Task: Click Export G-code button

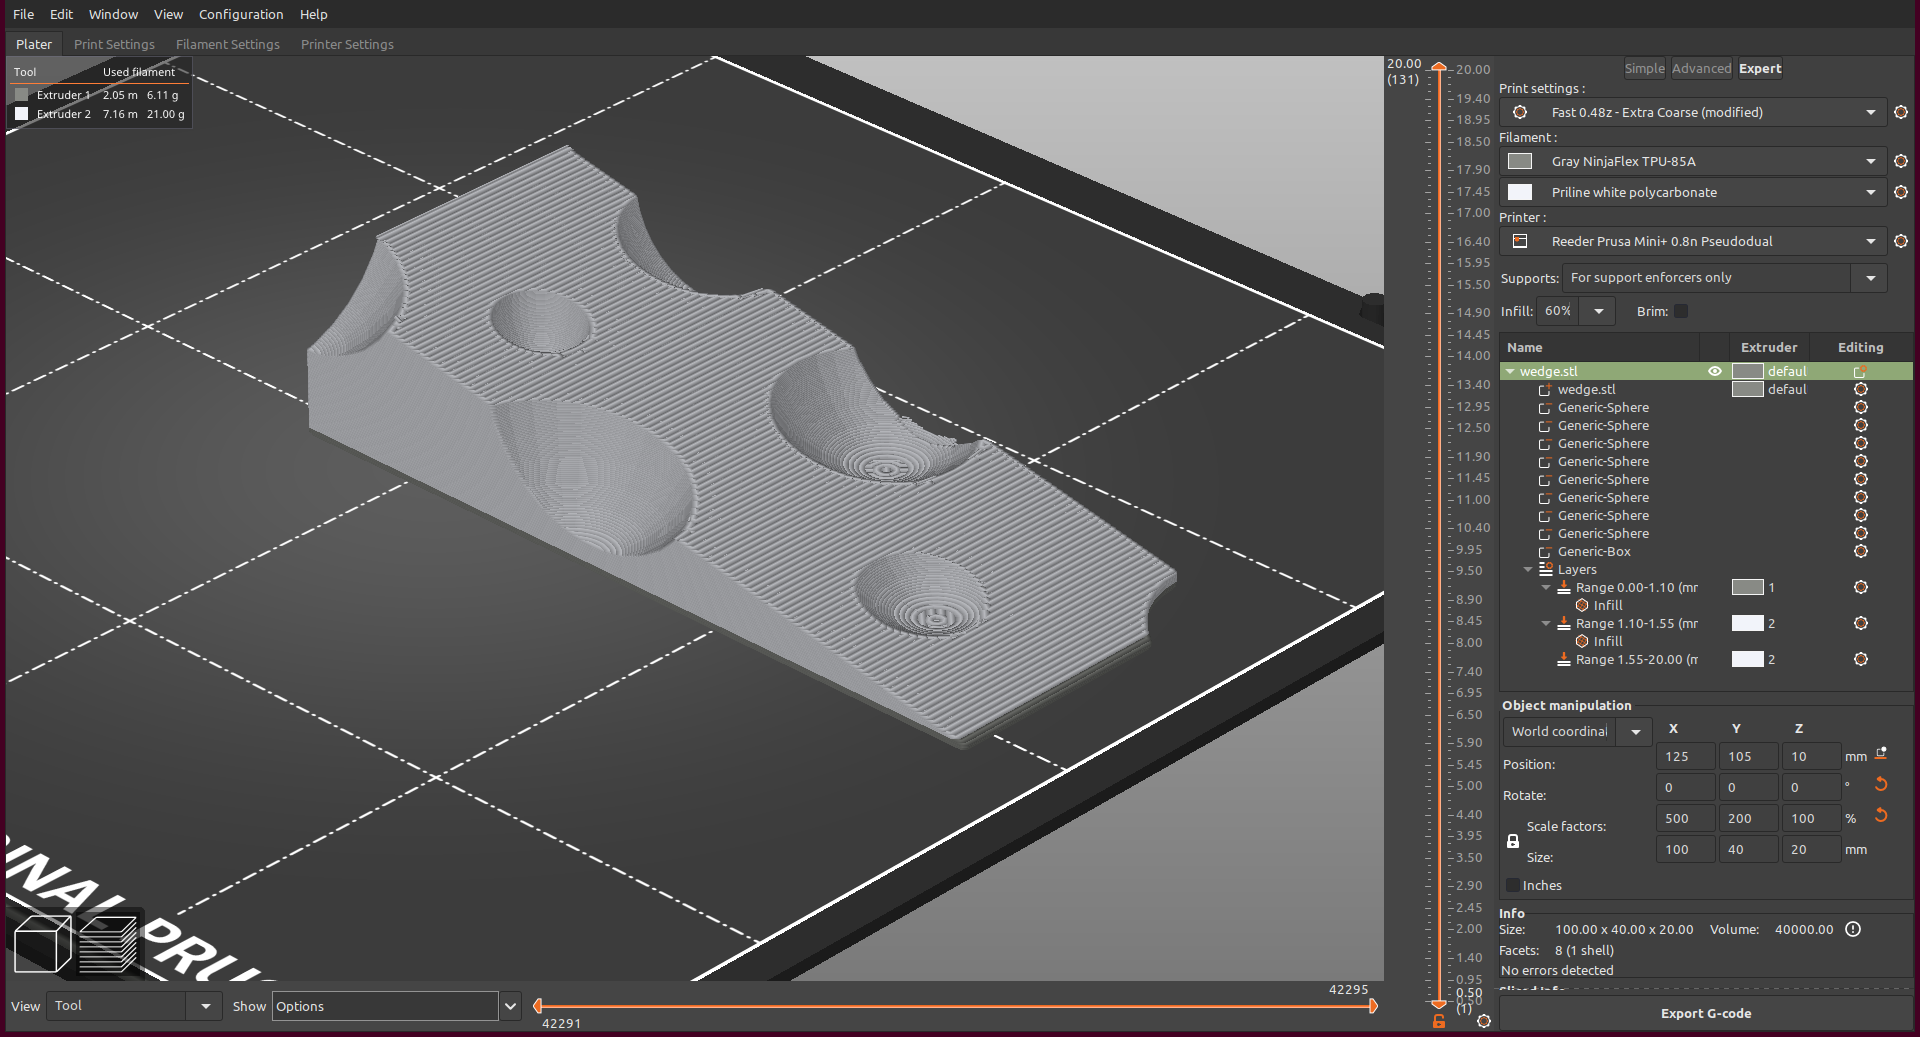Action: tap(1706, 1013)
